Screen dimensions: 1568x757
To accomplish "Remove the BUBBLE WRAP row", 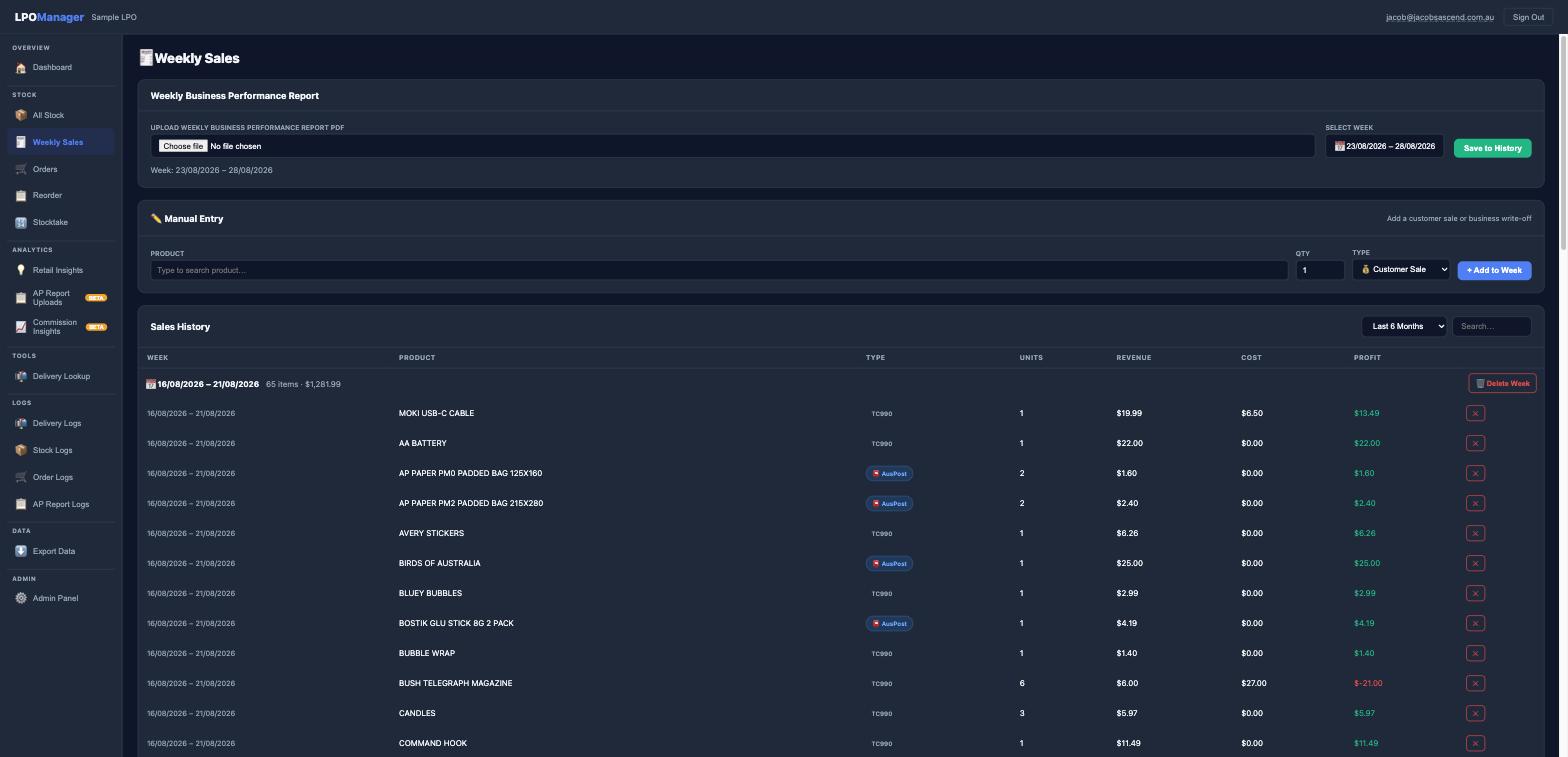I will 1475,653.
